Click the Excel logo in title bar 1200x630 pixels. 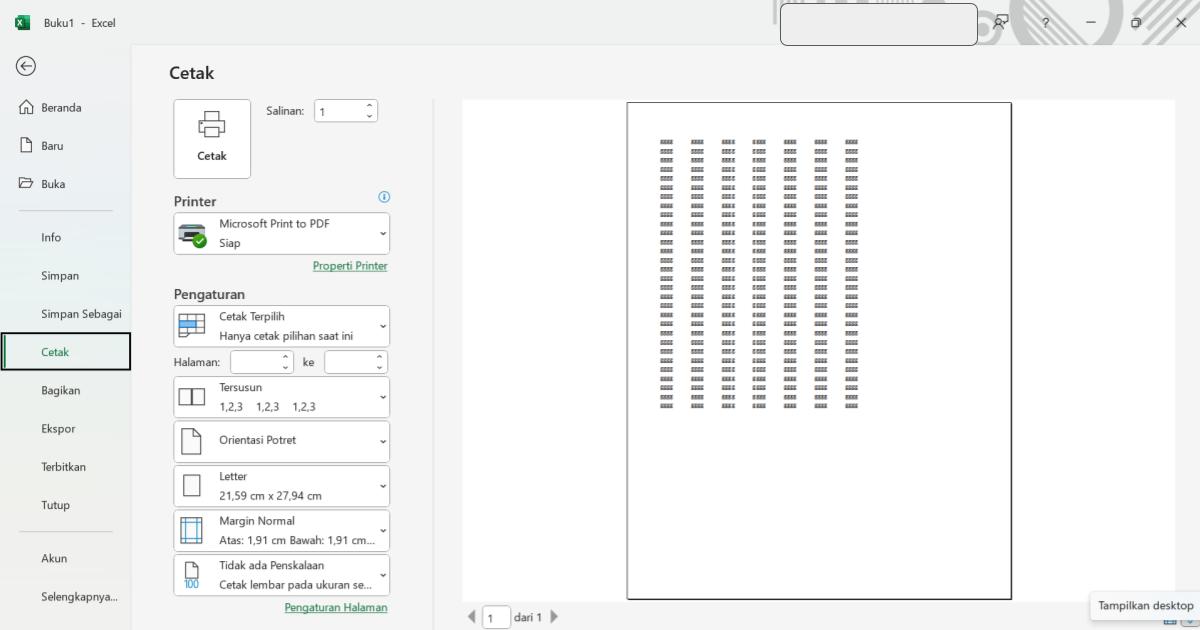[x=23, y=22]
